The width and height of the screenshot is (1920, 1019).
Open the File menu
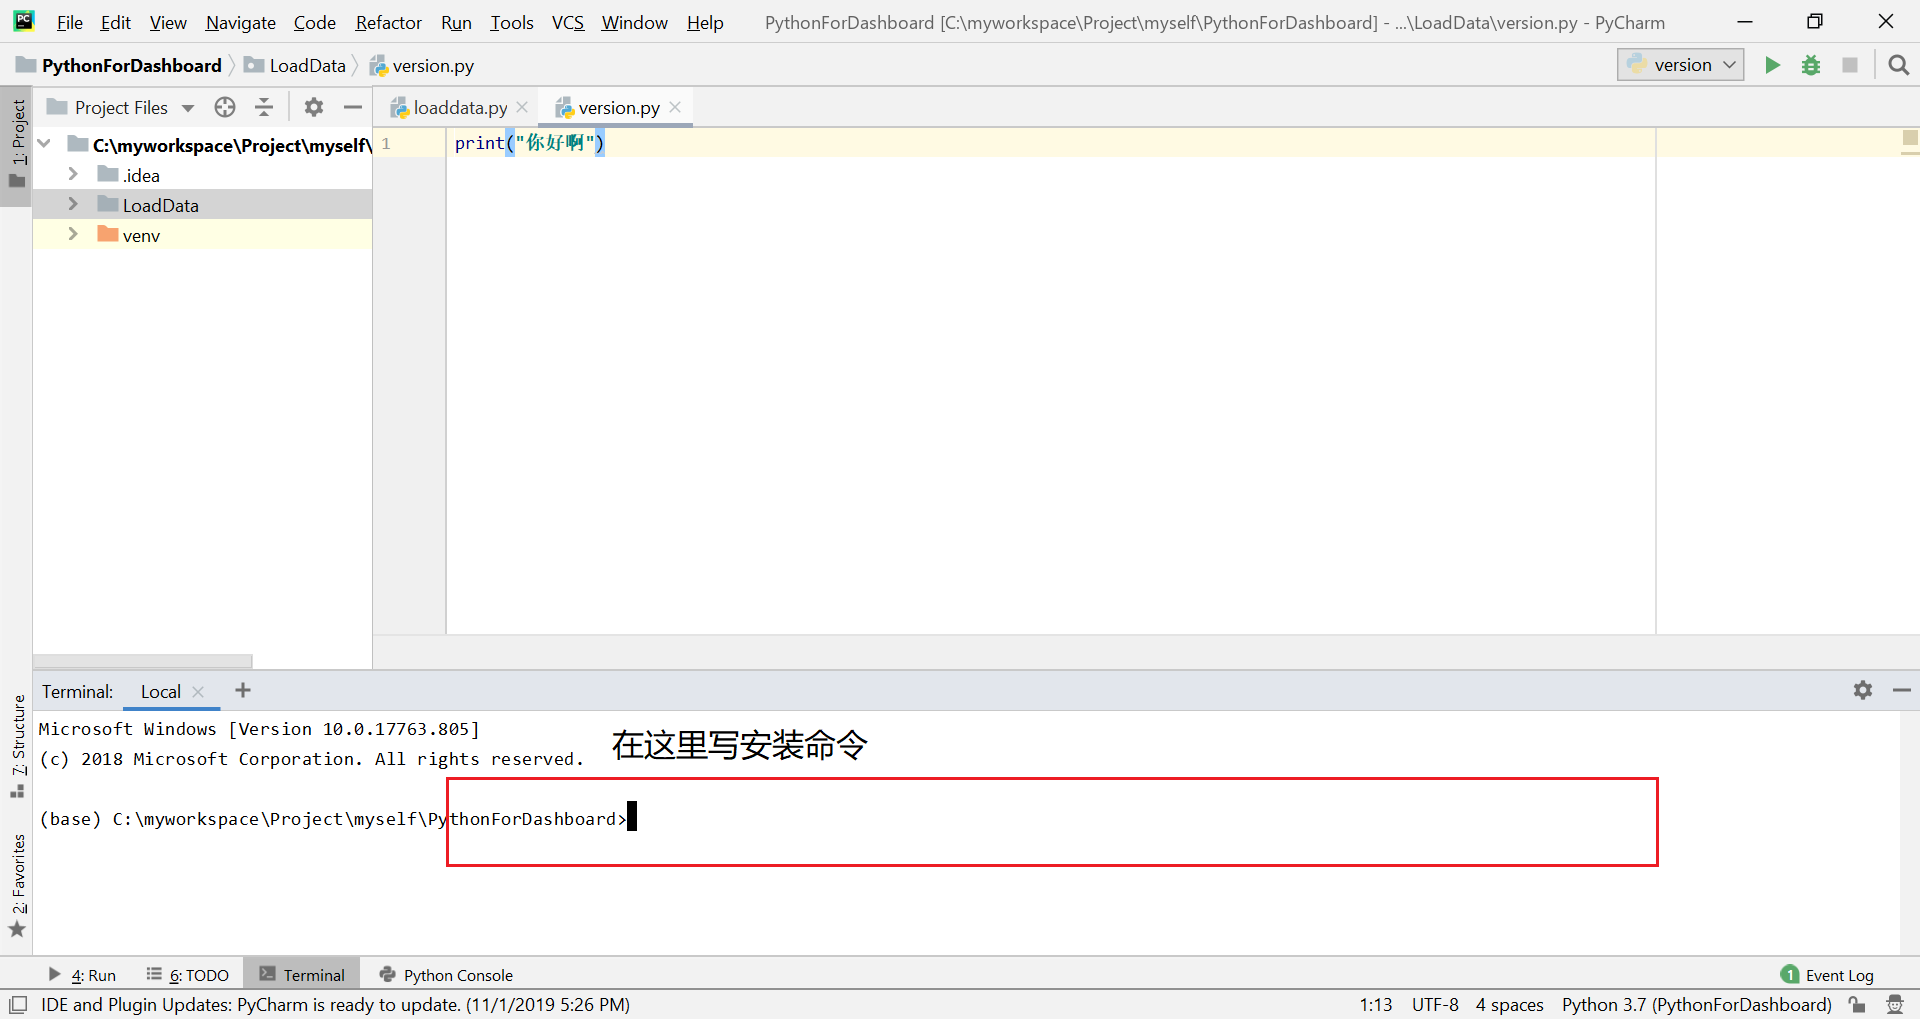[x=69, y=22]
